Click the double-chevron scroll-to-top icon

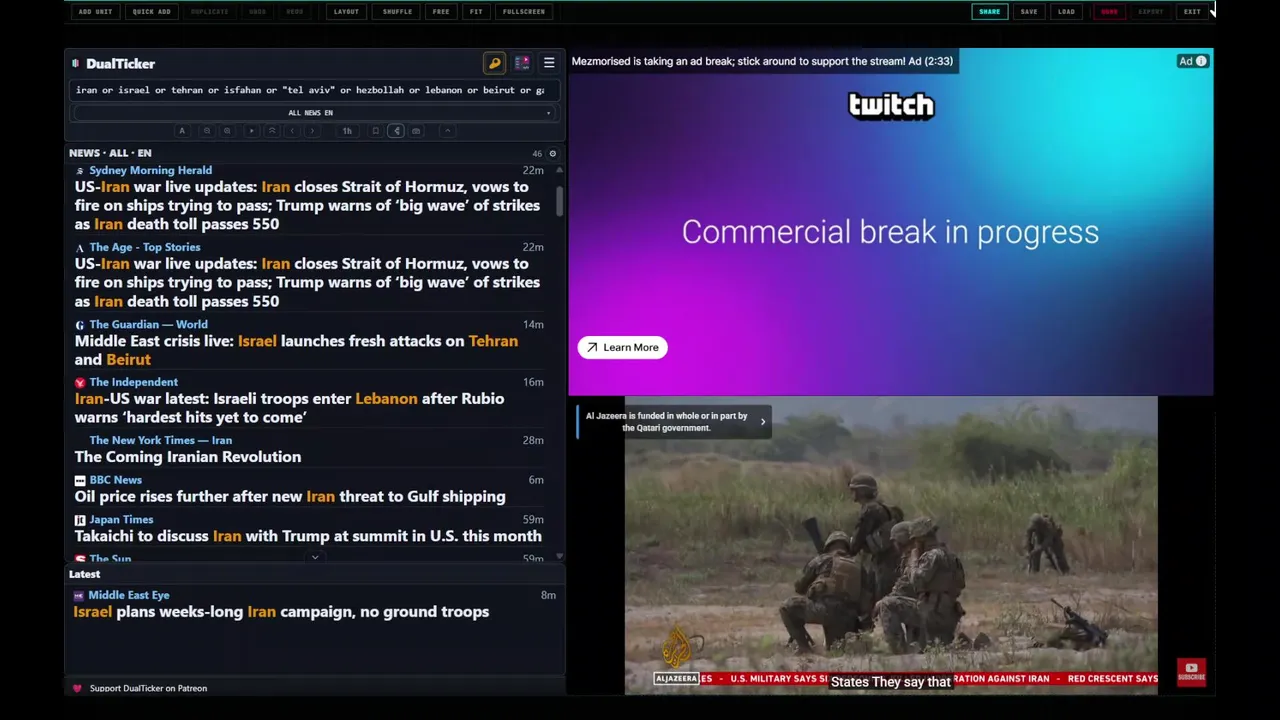272,131
